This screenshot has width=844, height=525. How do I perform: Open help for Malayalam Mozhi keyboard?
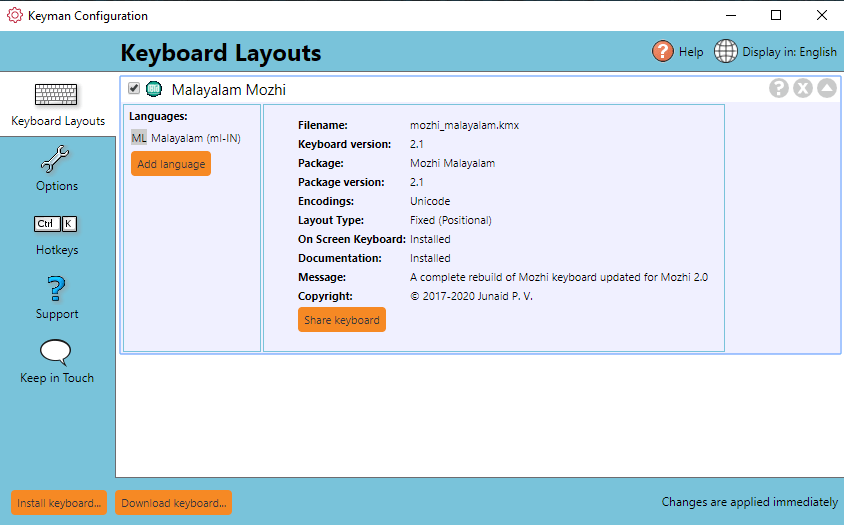click(778, 88)
